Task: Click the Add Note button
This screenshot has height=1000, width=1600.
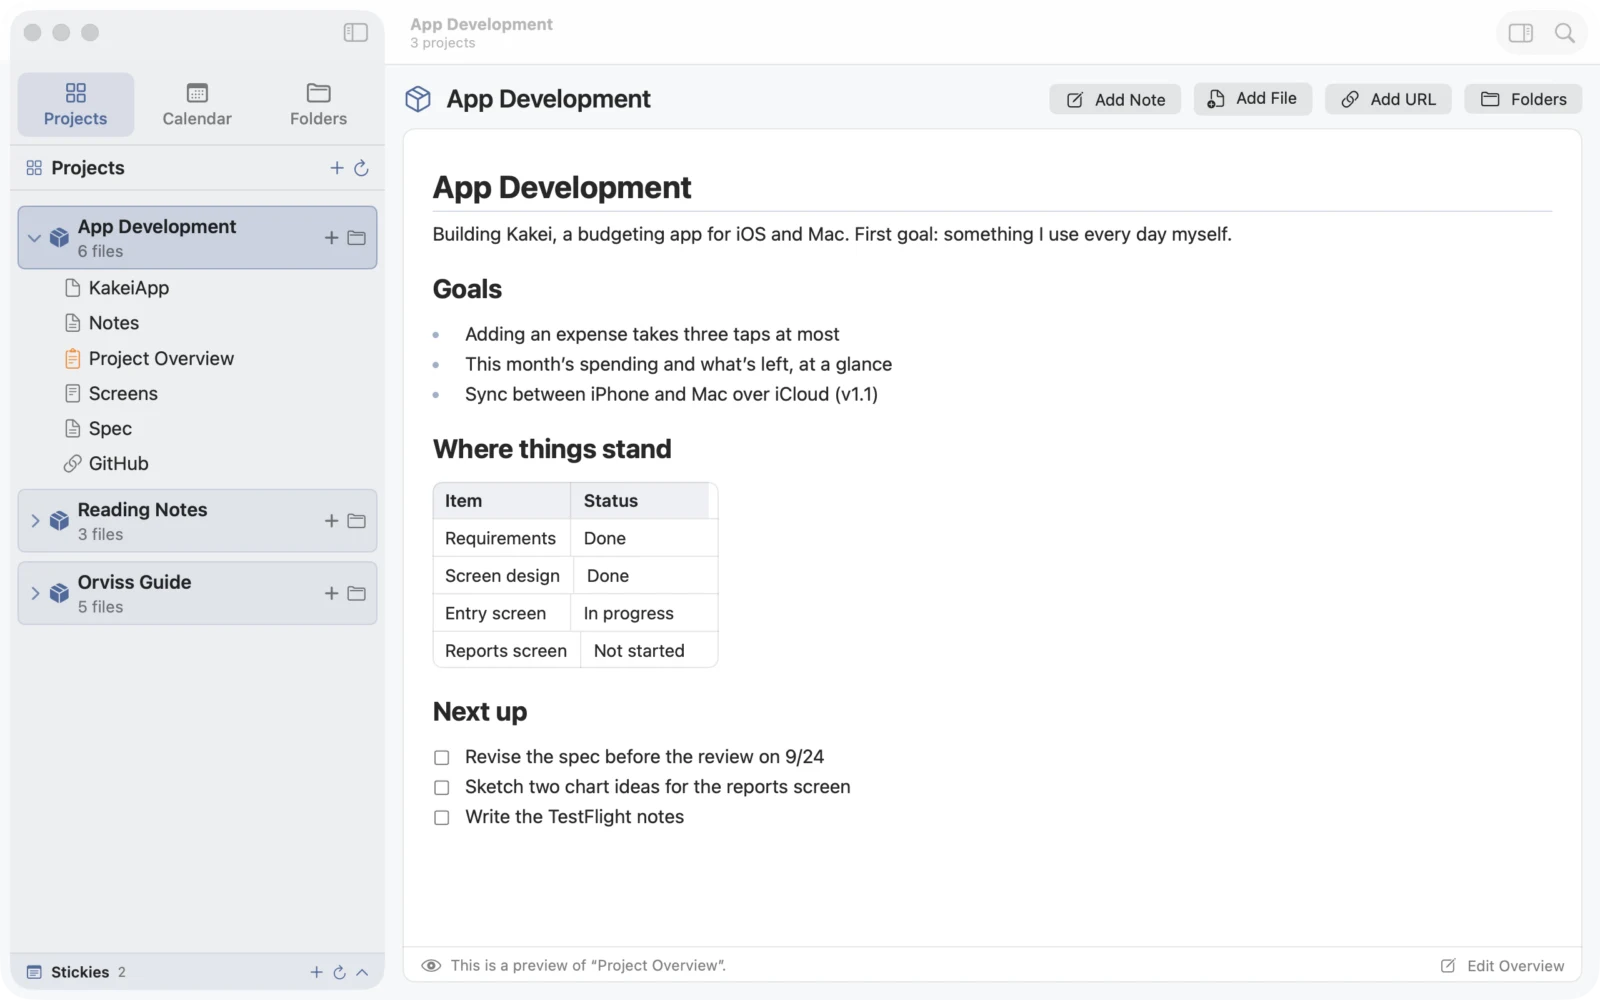Action: click(x=1115, y=99)
